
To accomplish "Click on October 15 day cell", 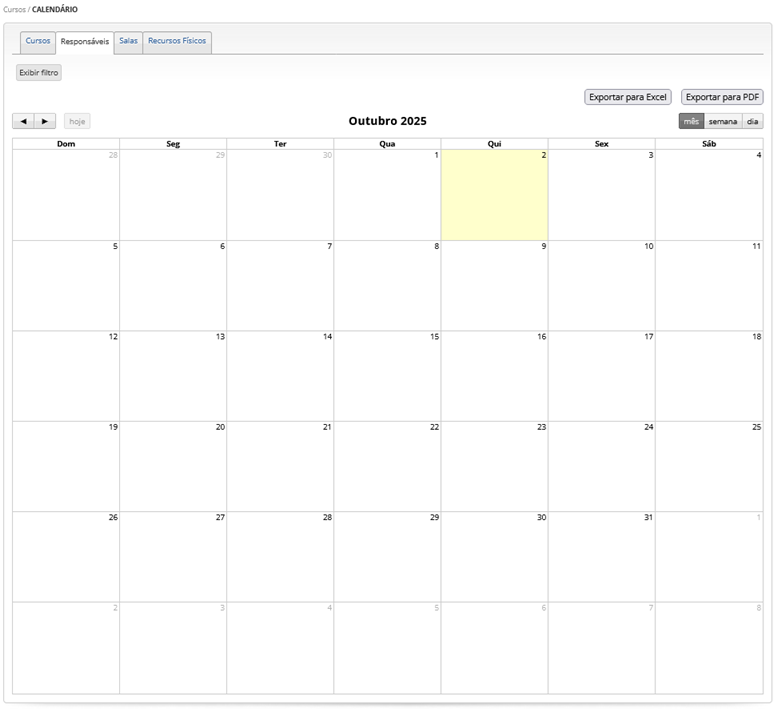I will coord(387,376).
